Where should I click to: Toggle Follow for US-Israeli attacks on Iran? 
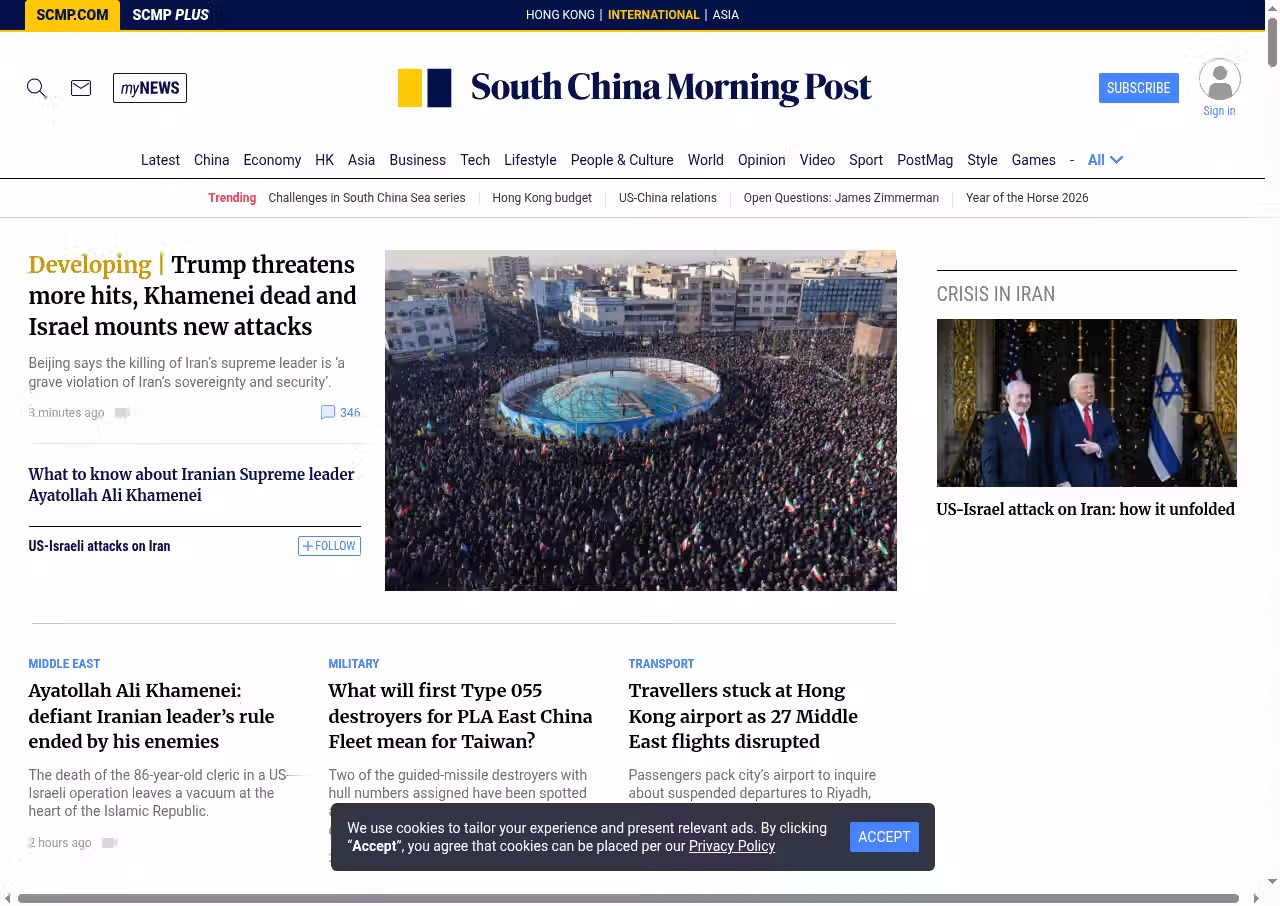coord(329,546)
